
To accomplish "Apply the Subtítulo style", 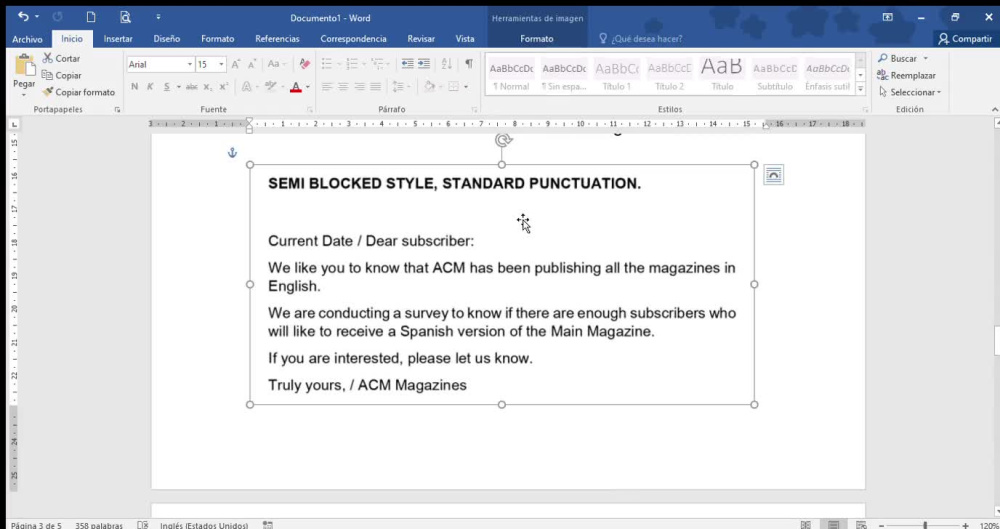I will tap(775, 74).
